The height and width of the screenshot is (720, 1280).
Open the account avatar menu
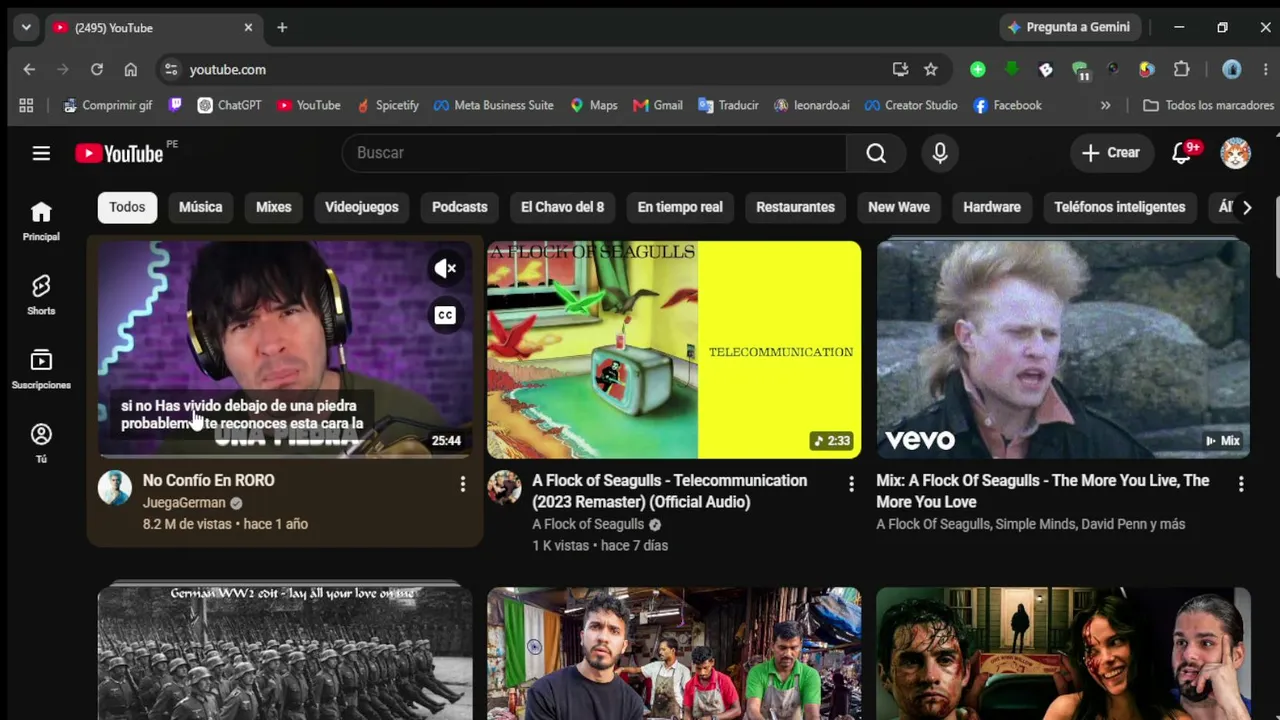pos(1236,153)
